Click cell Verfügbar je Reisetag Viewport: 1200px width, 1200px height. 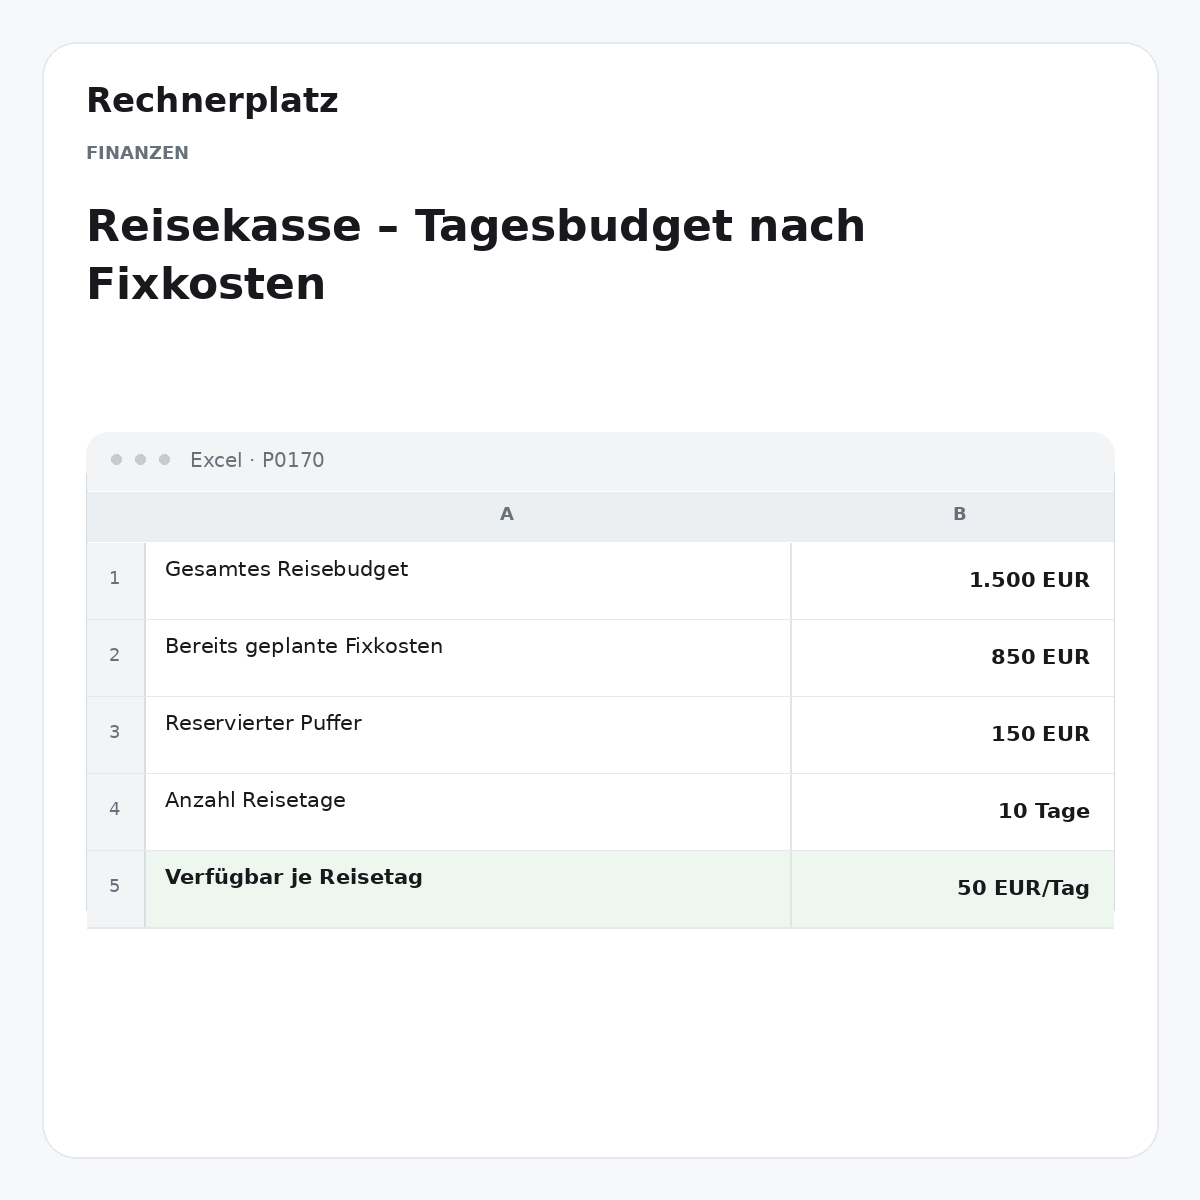pyautogui.click(x=468, y=889)
